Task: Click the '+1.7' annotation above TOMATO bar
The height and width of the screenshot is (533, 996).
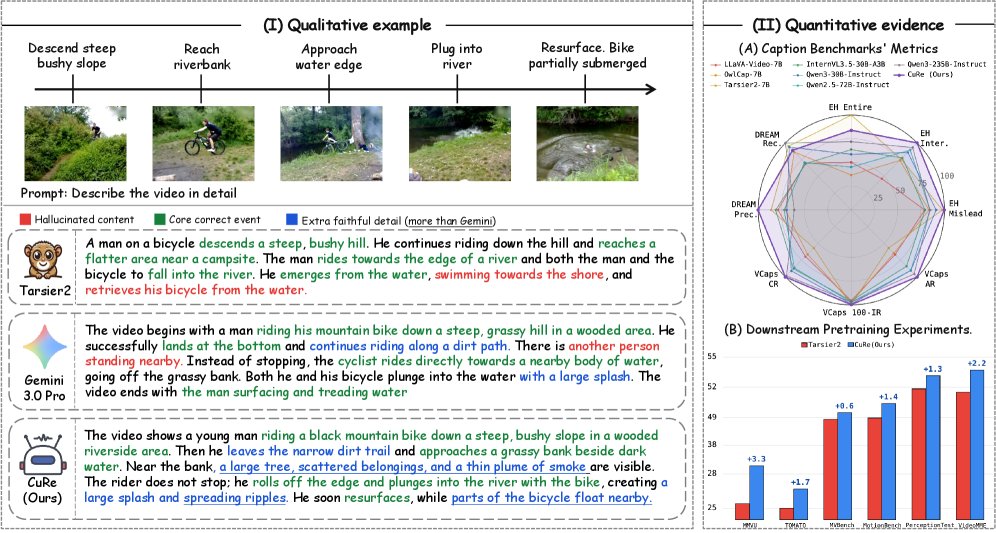Action: (799, 482)
